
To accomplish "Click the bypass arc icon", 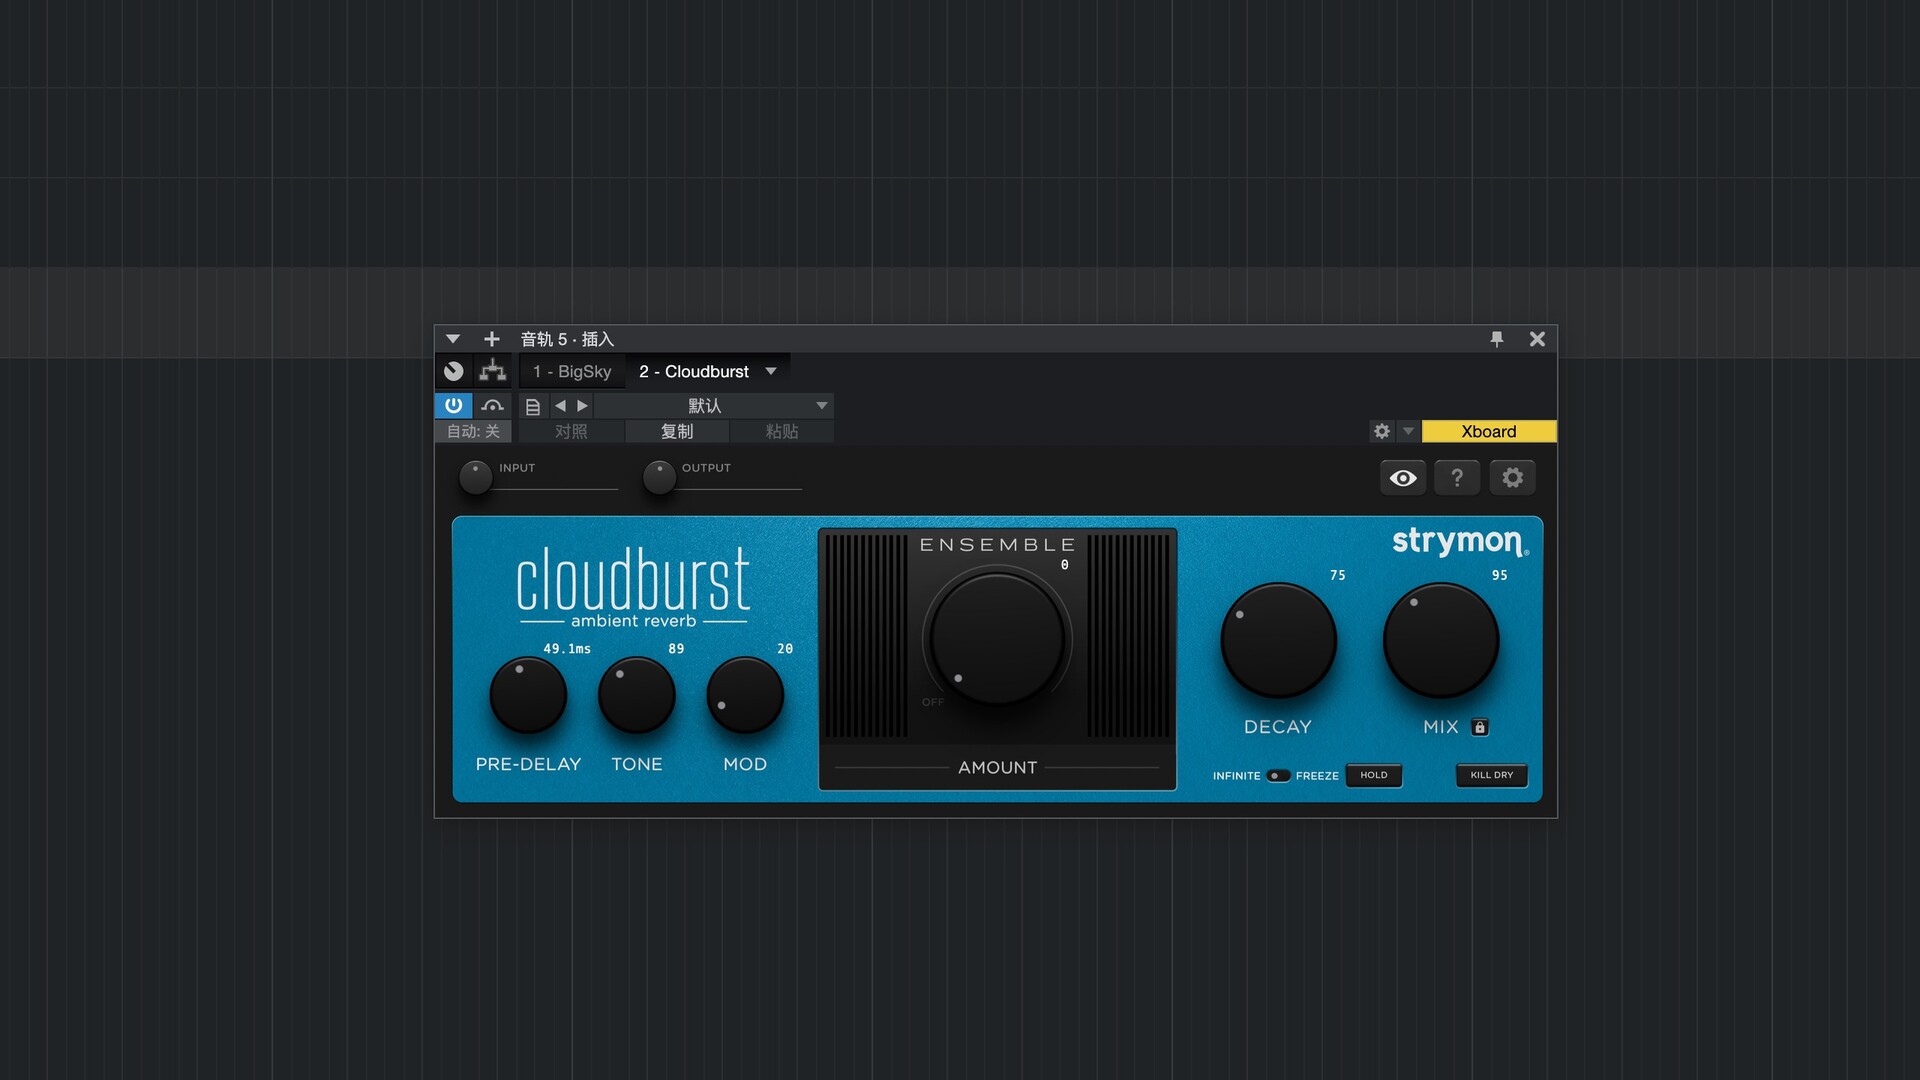I will (492, 405).
